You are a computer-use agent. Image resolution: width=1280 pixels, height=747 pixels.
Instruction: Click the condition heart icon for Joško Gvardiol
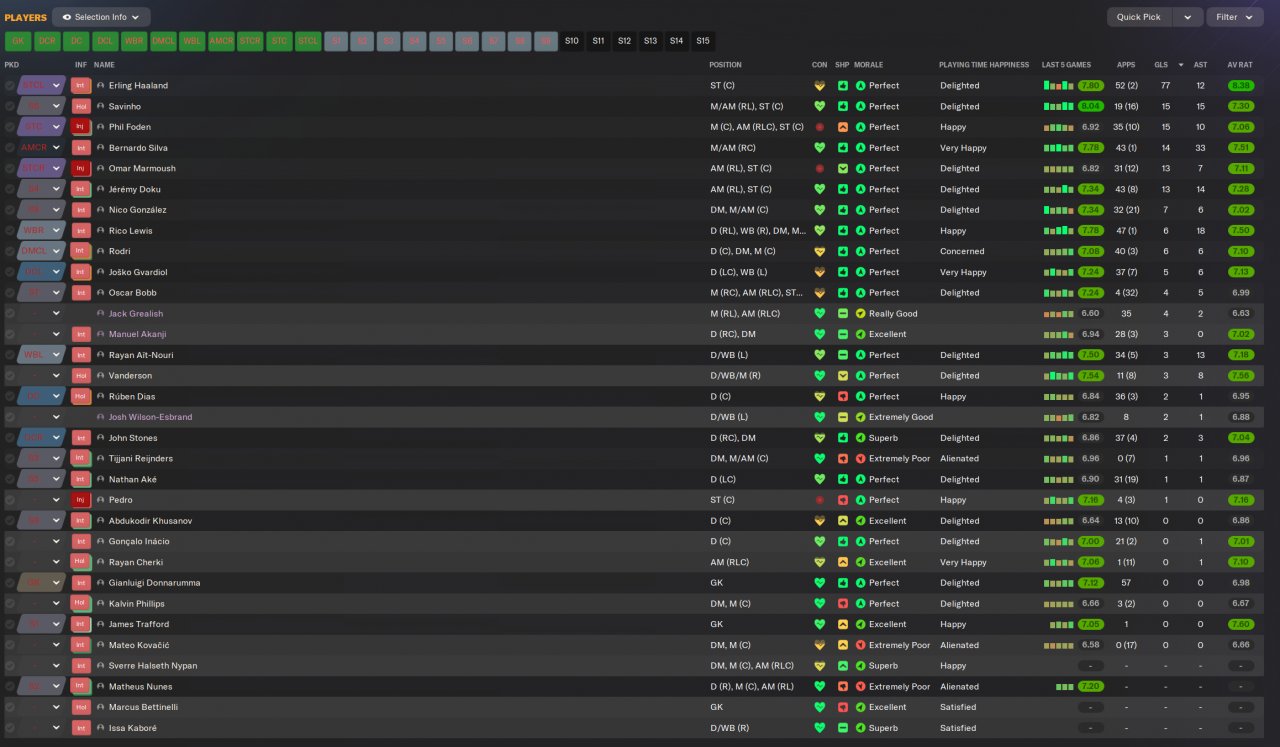(820, 272)
